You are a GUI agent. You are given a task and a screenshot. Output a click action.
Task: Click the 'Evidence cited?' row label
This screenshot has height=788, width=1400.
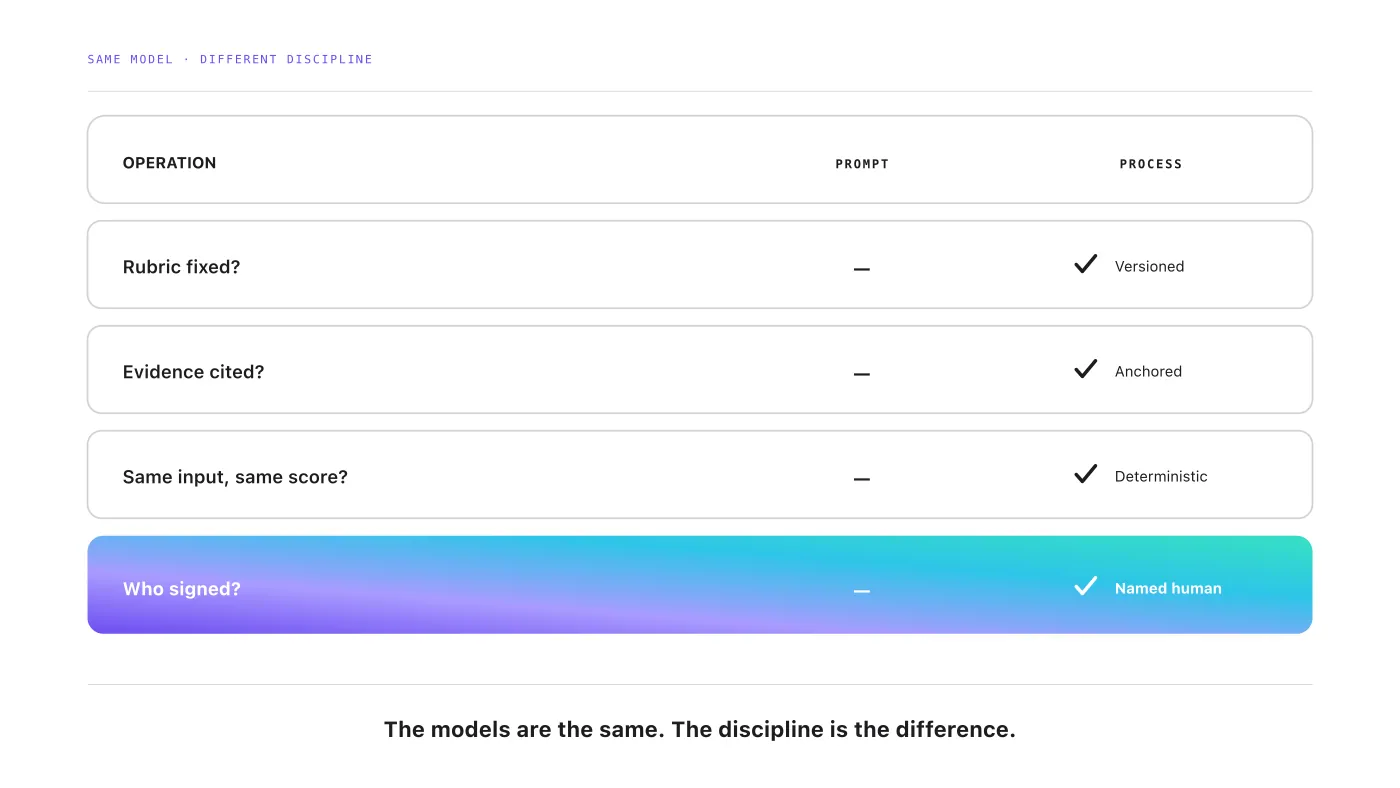point(193,372)
